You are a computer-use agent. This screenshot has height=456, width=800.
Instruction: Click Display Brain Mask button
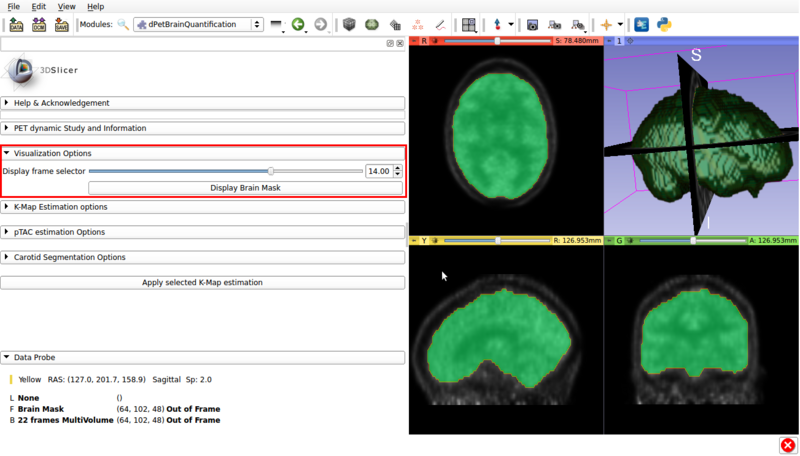click(245, 188)
